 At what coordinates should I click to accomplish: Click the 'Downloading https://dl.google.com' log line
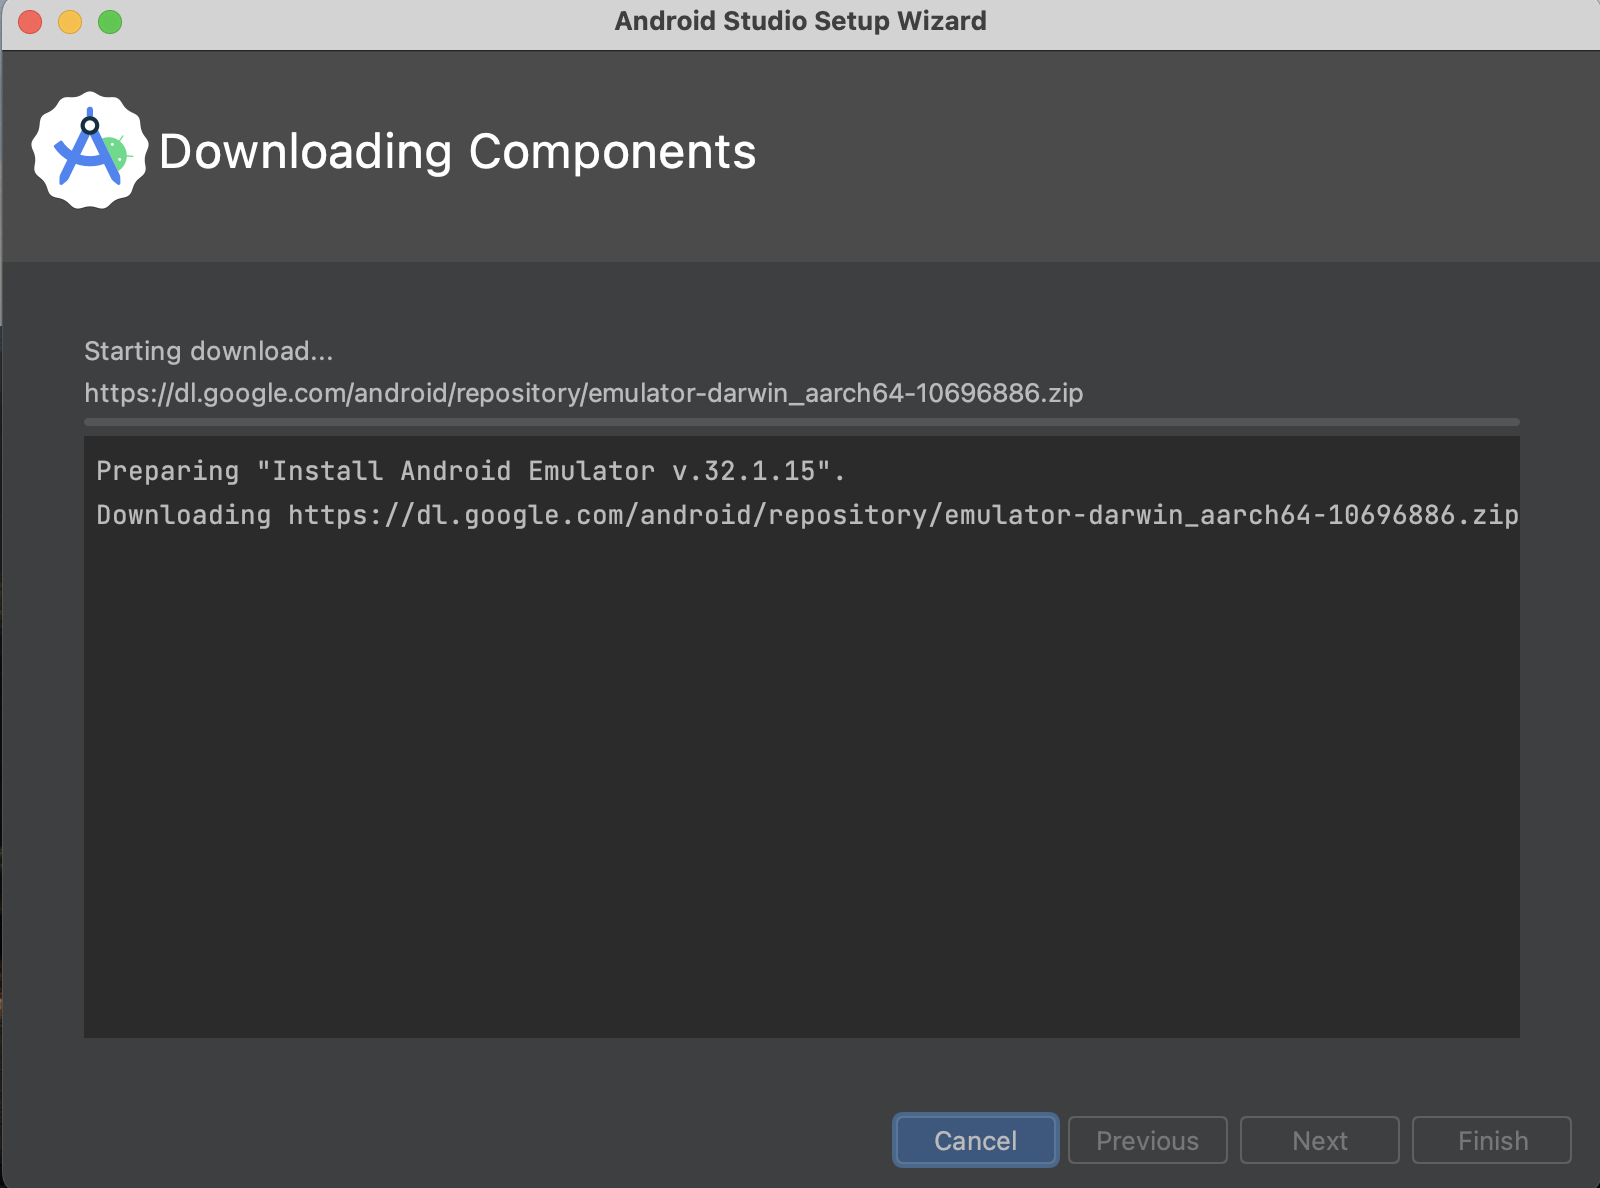point(806,515)
